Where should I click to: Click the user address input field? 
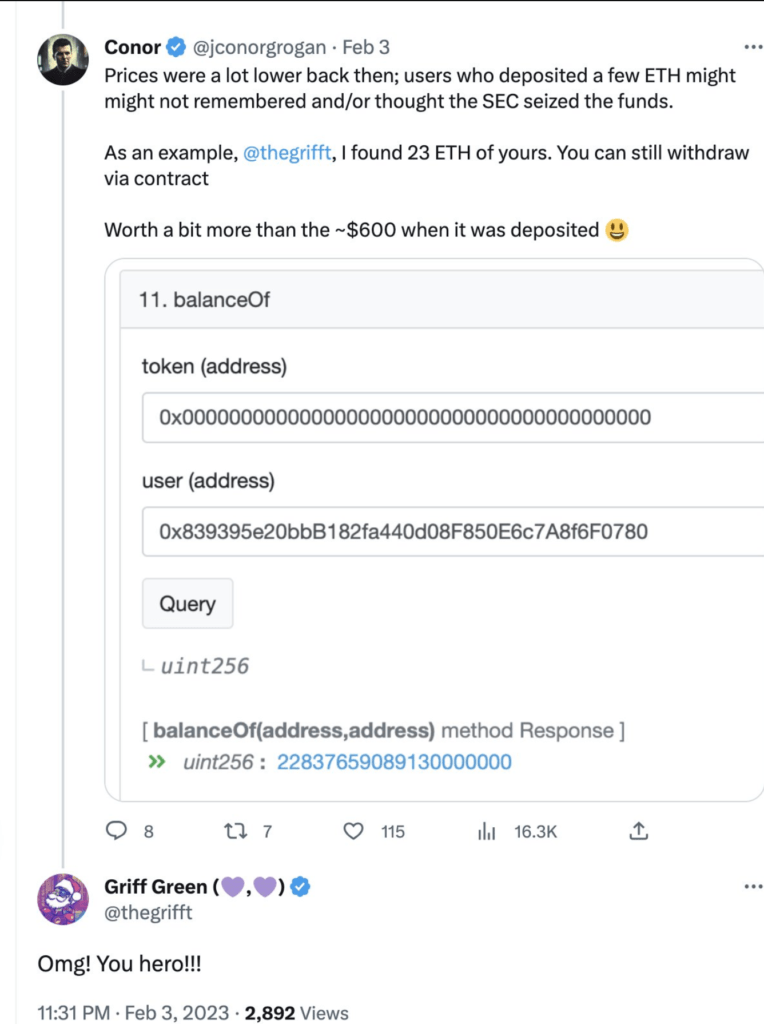tap(452, 531)
